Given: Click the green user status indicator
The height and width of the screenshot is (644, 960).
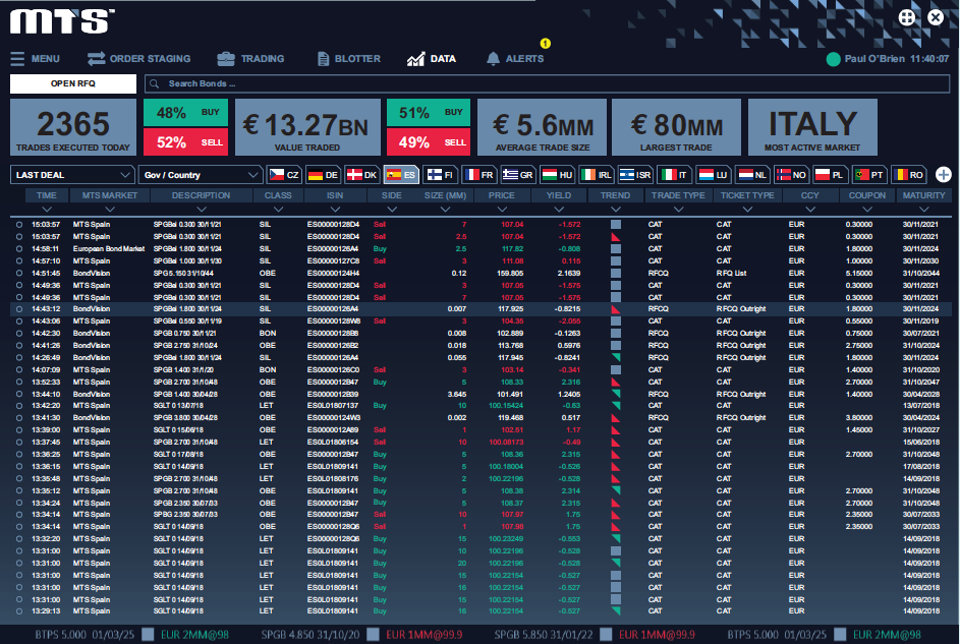Looking at the screenshot, I should pos(833,59).
